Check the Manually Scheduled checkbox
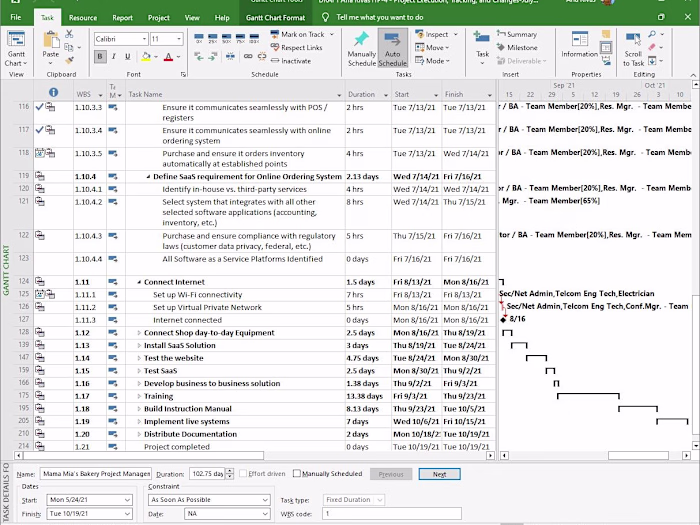This screenshot has width=700, height=525. click(298, 474)
